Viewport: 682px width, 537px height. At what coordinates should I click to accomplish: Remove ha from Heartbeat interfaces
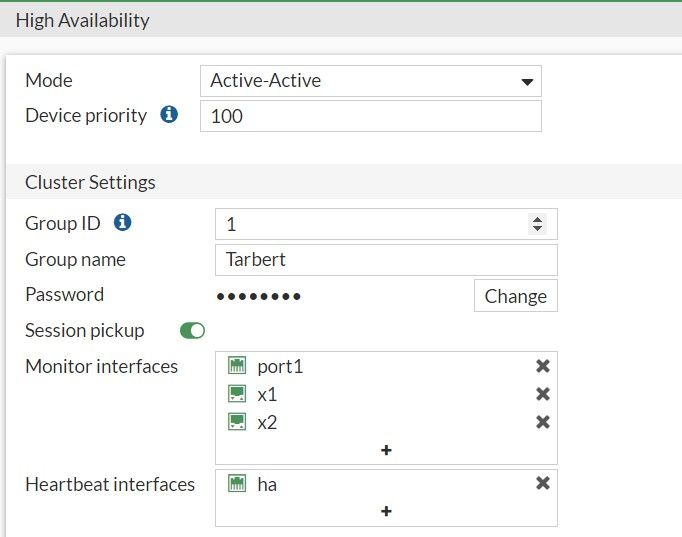coord(543,483)
